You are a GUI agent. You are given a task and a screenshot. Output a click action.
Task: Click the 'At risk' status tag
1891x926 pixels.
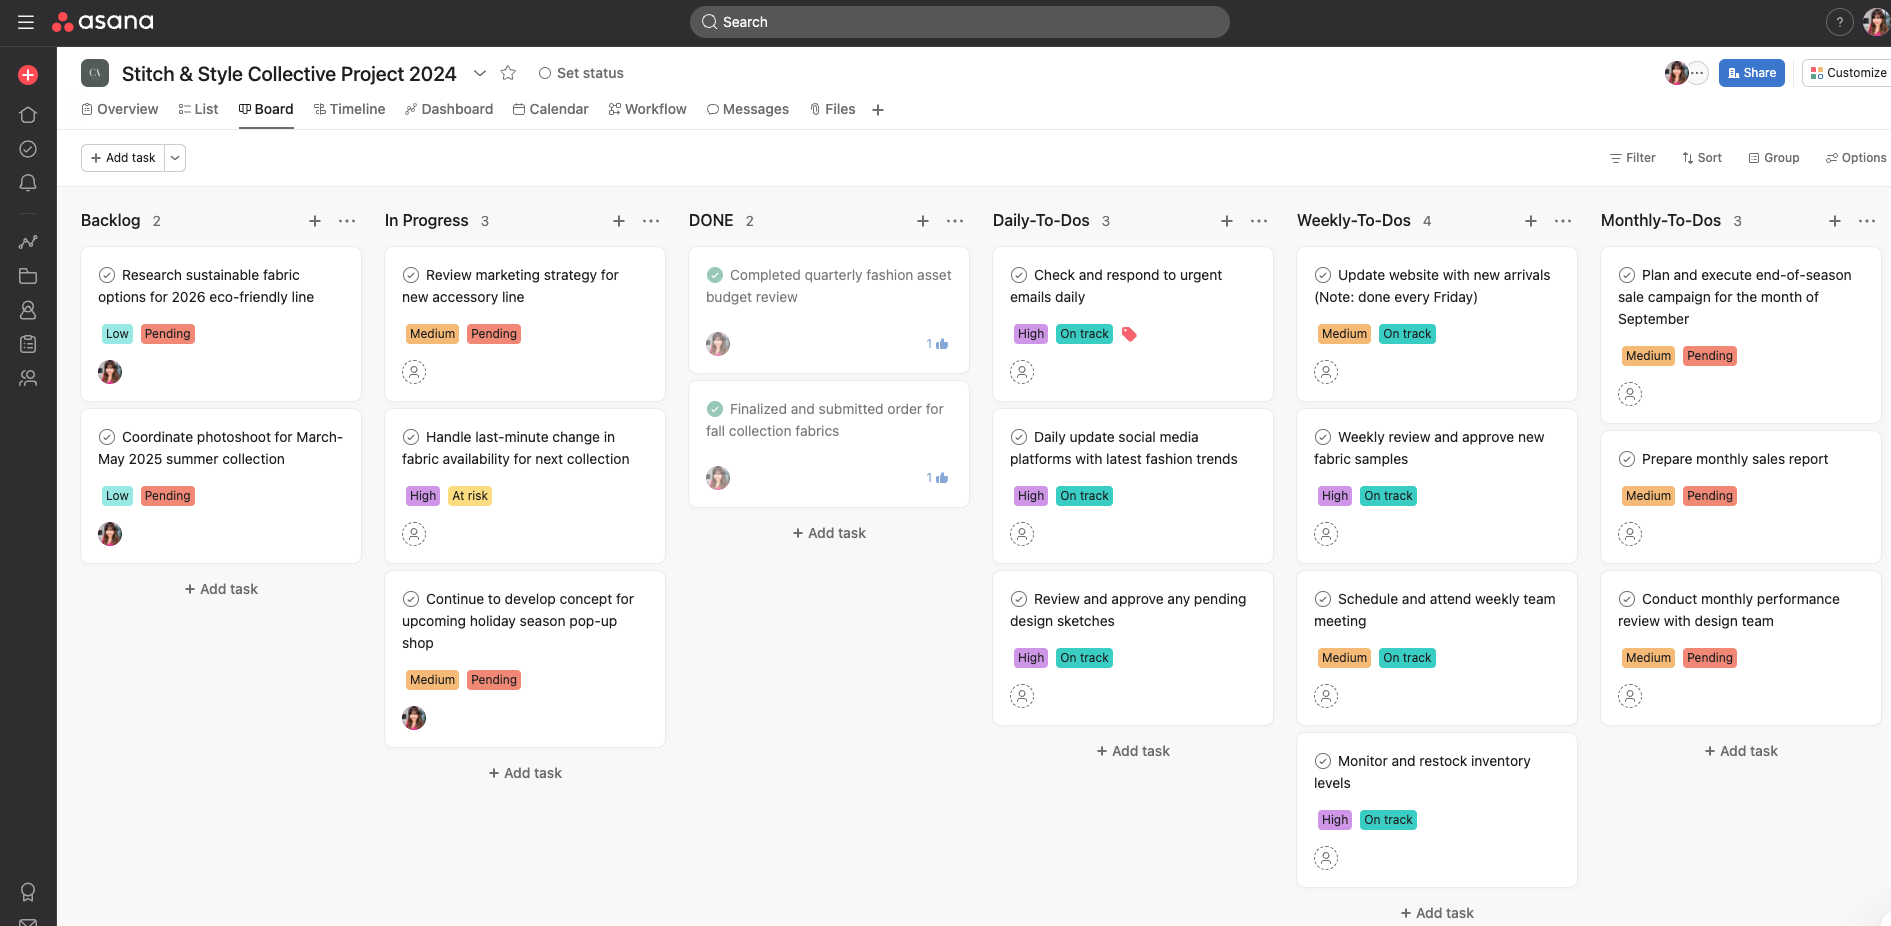point(470,496)
